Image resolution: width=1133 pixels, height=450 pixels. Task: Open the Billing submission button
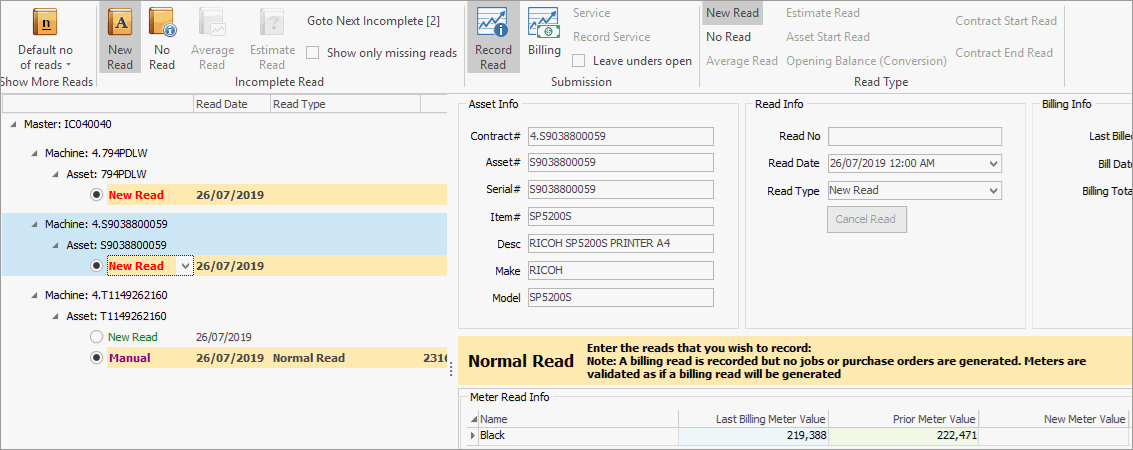(544, 33)
